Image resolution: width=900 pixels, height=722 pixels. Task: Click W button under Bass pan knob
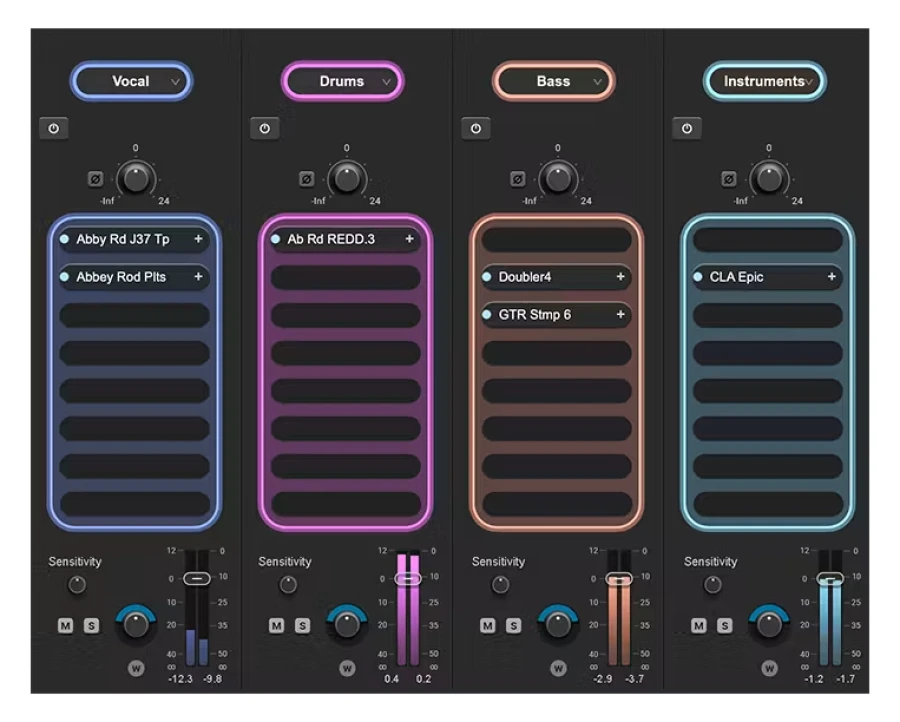coord(558,668)
